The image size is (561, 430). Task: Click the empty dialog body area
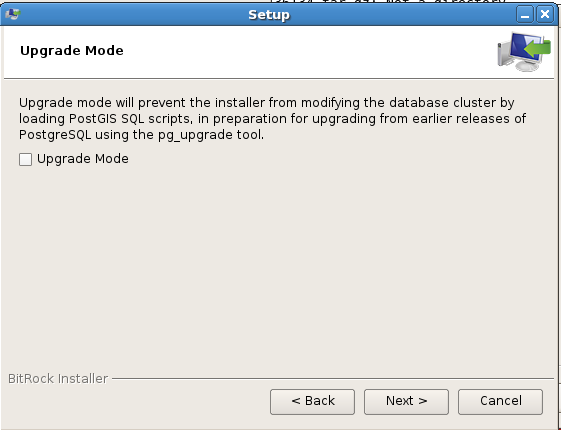279,268
